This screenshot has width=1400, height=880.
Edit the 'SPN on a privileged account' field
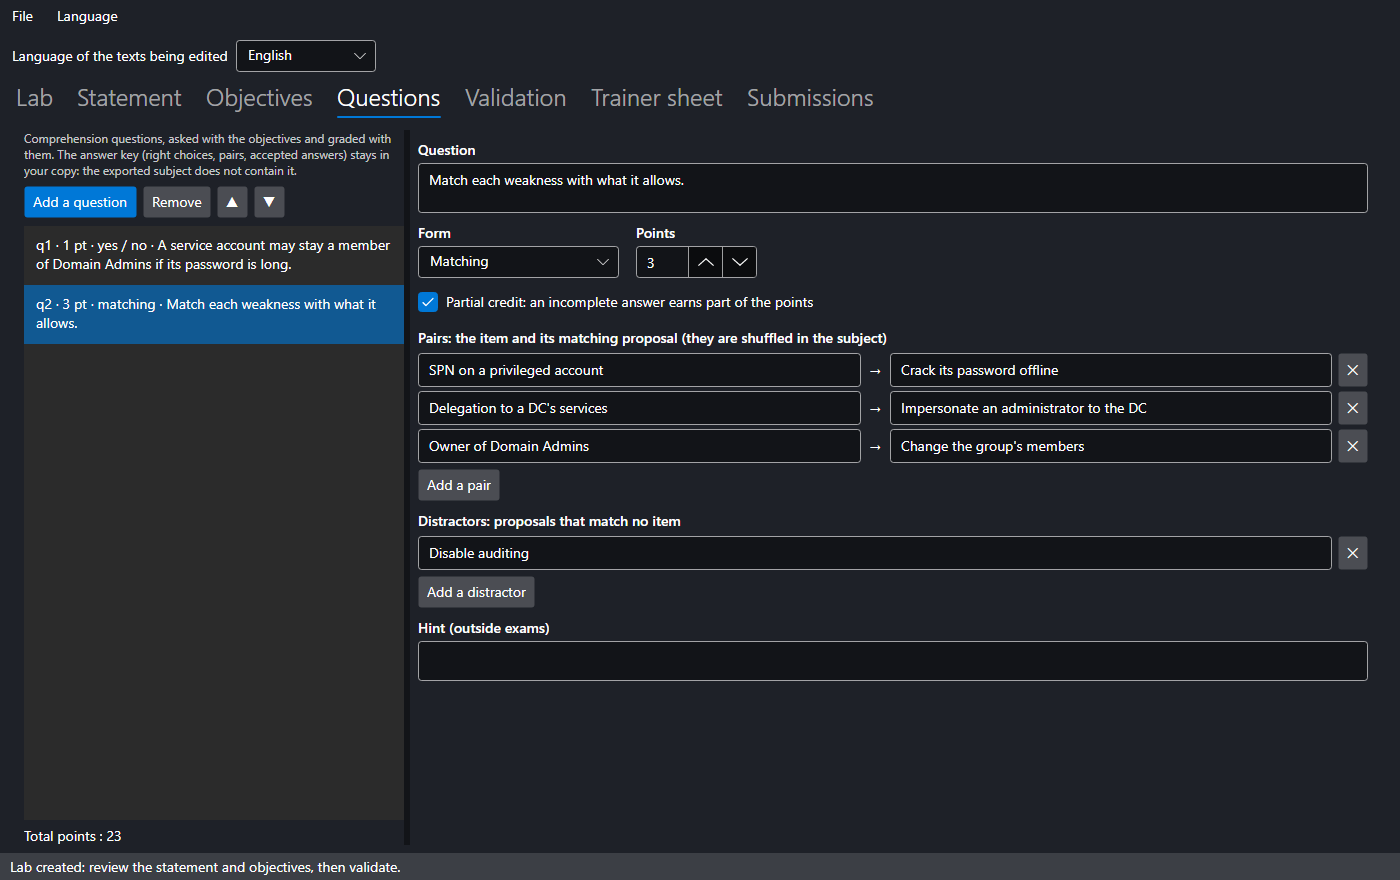click(x=639, y=370)
